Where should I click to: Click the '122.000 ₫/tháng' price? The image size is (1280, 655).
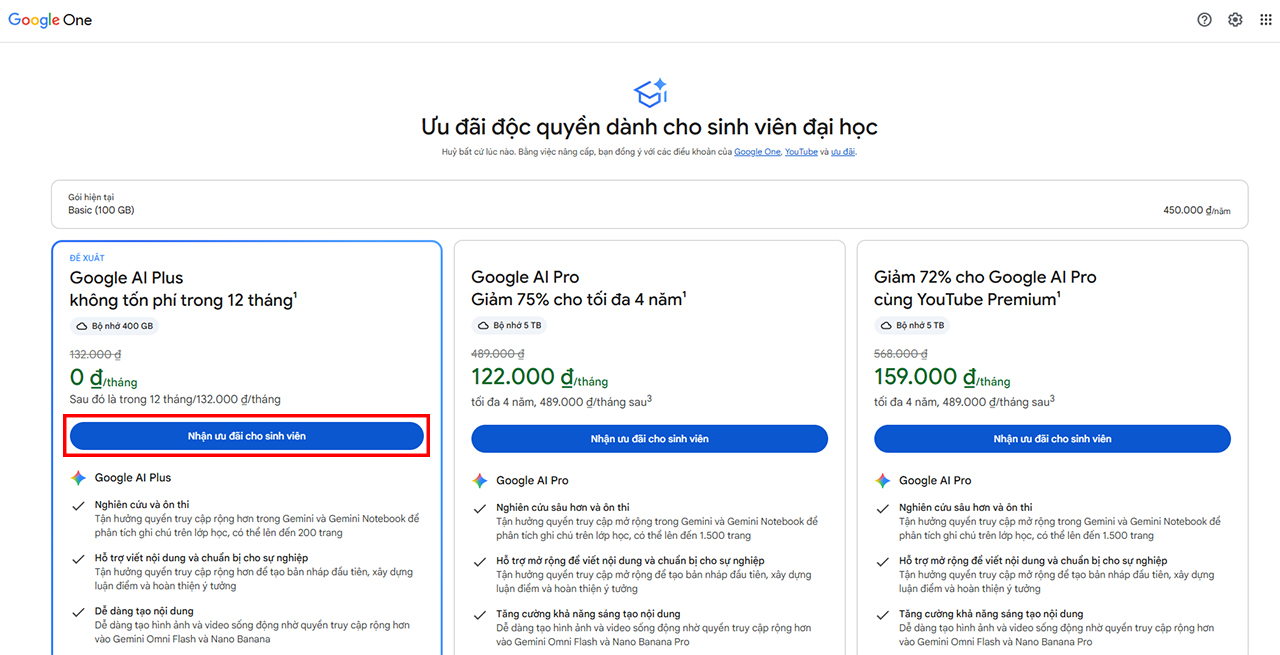pyautogui.click(x=540, y=378)
